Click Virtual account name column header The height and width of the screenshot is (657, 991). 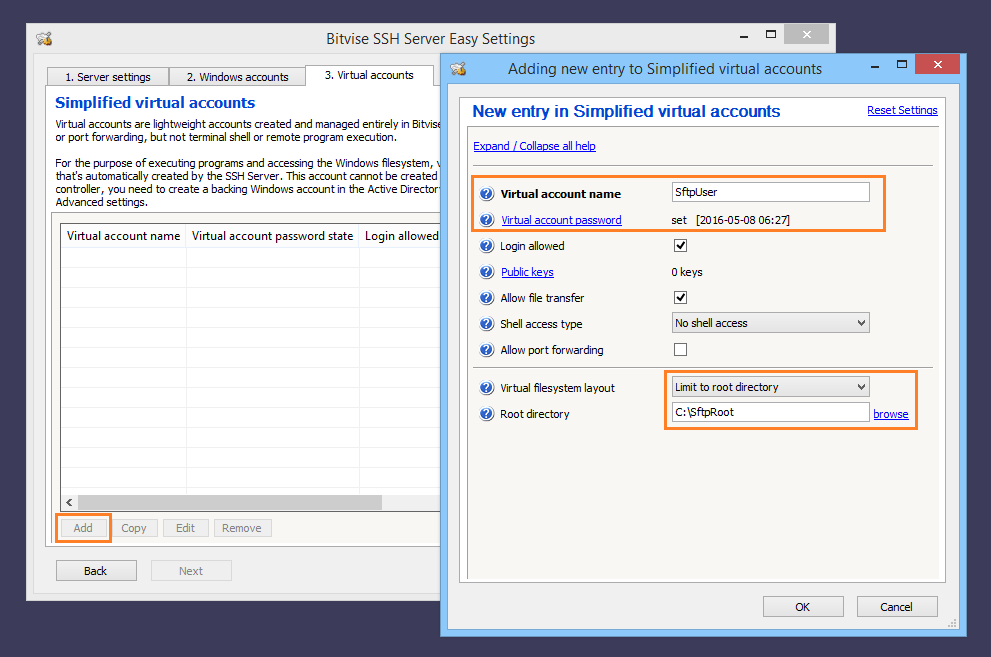[123, 236]
